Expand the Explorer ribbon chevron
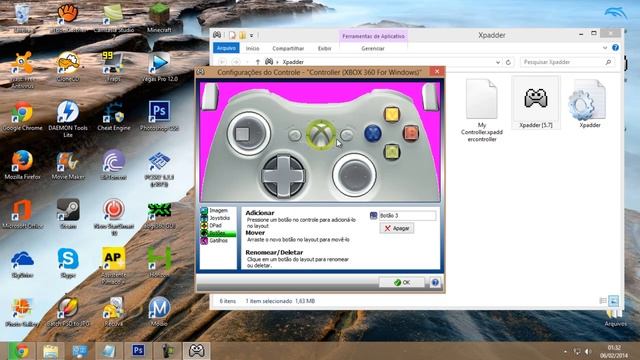Screen dimensions: 640x360 [x=605, y=48]
